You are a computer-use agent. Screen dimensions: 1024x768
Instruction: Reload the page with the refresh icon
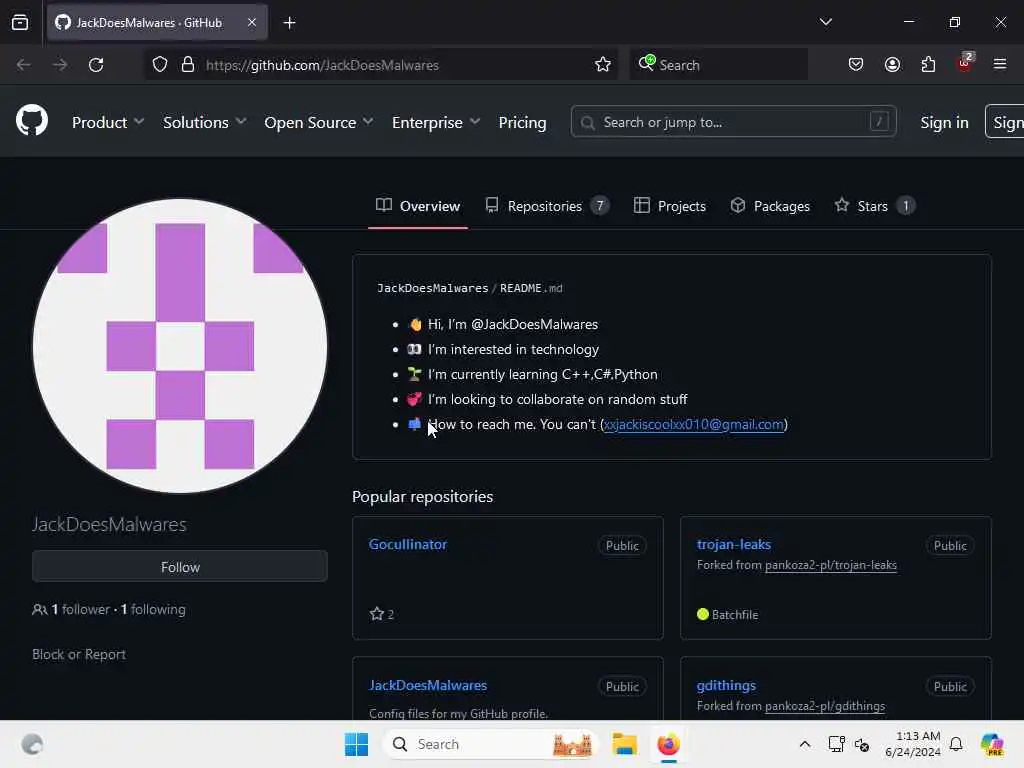point(96,65)
